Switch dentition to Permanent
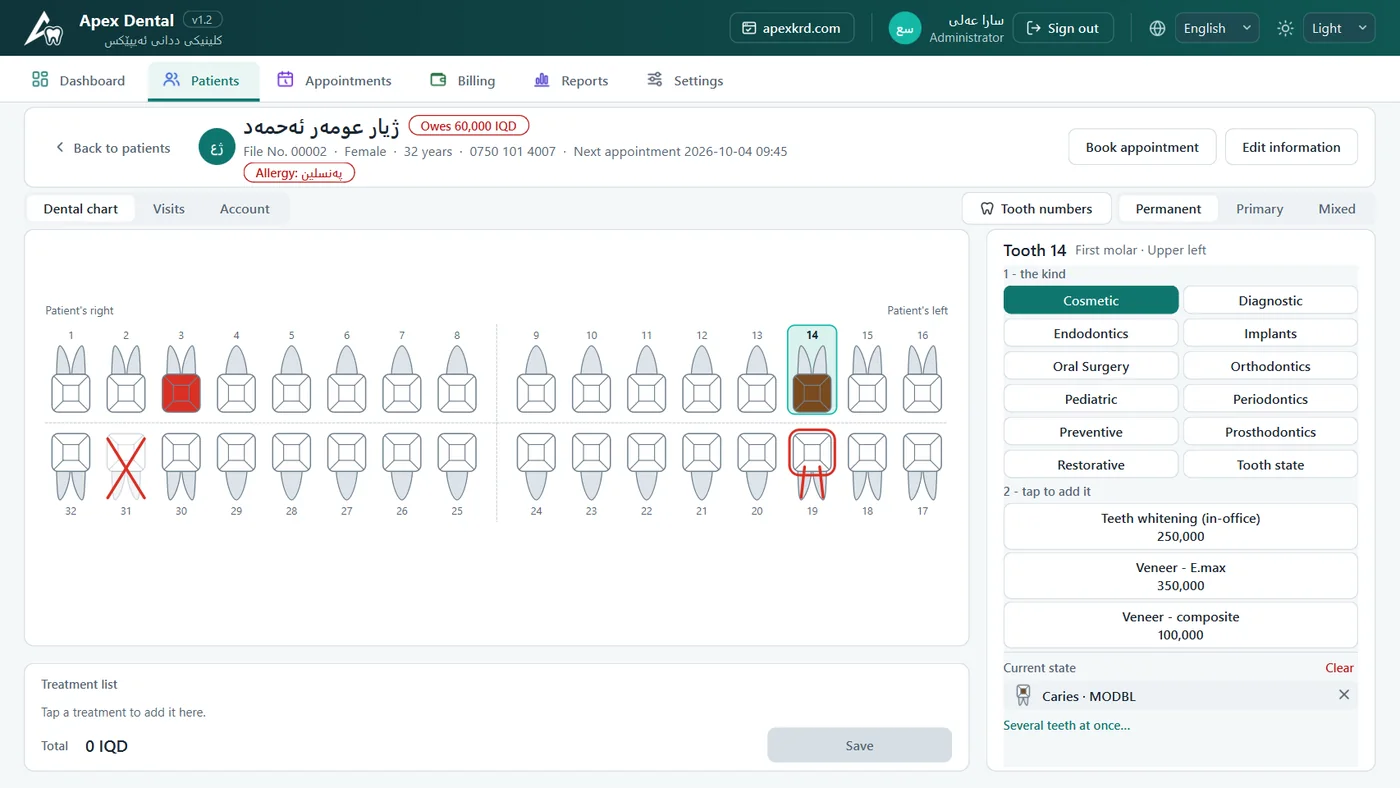The width and height of the screenshot is (1400, 788). [1168, 208]
